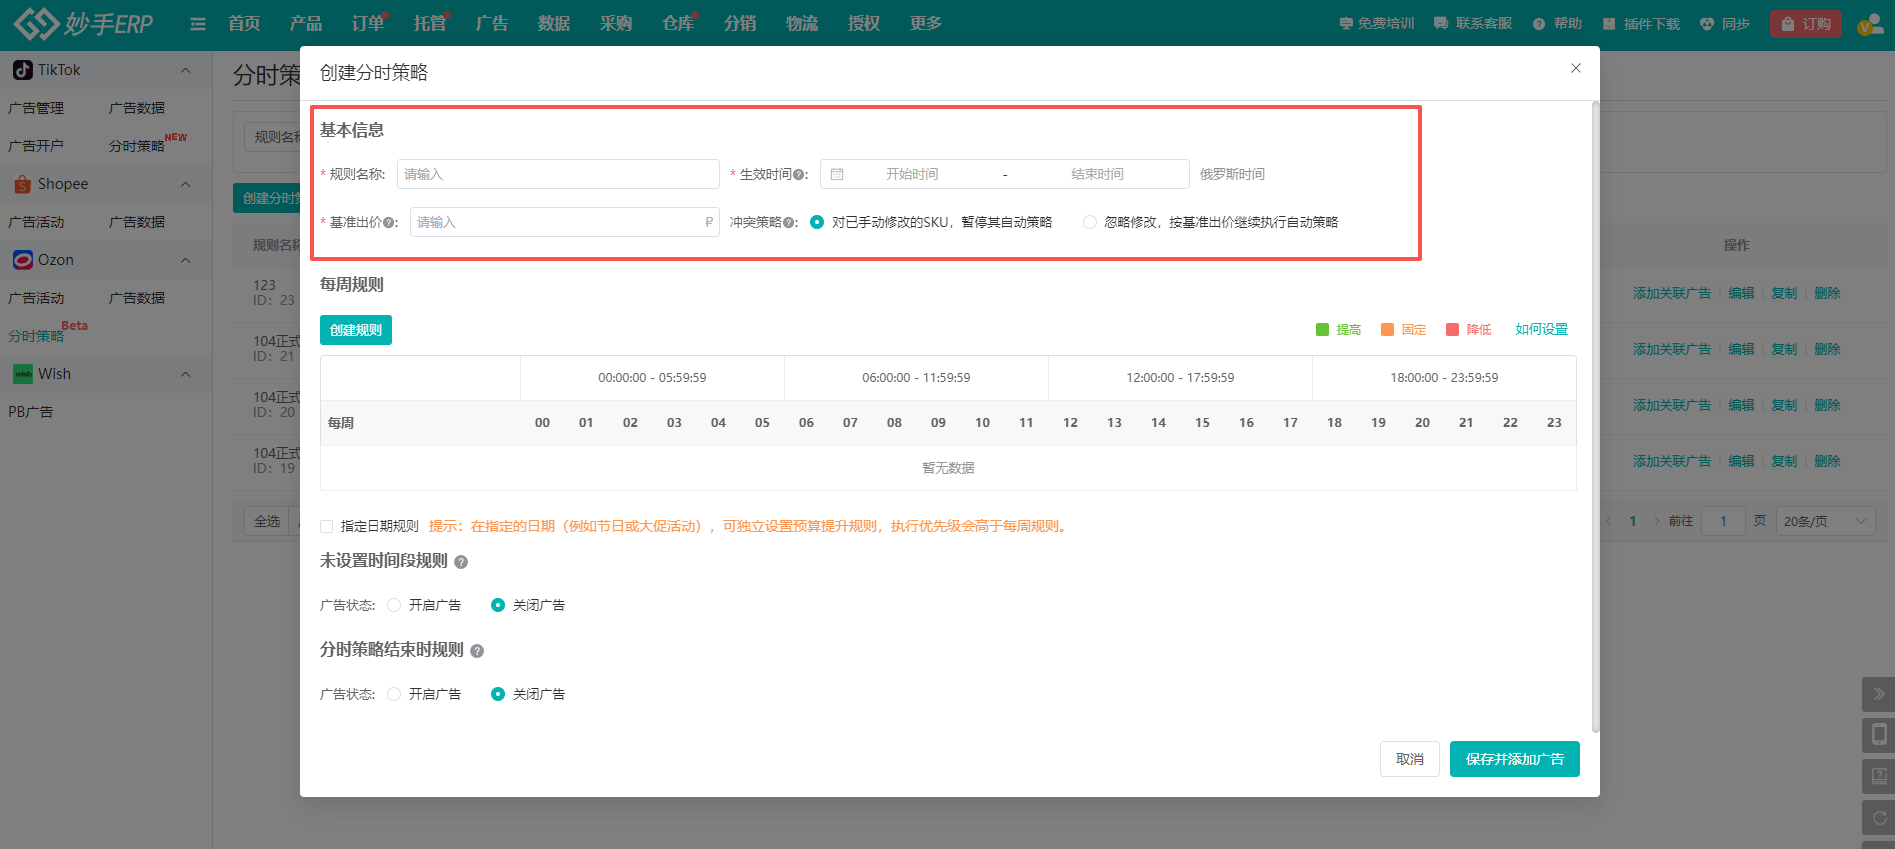Image resolution: width=1895 pixels, height=849 pixels.
Task: Click the help icon beside 冲突策略
Action: tap(789, 223)
